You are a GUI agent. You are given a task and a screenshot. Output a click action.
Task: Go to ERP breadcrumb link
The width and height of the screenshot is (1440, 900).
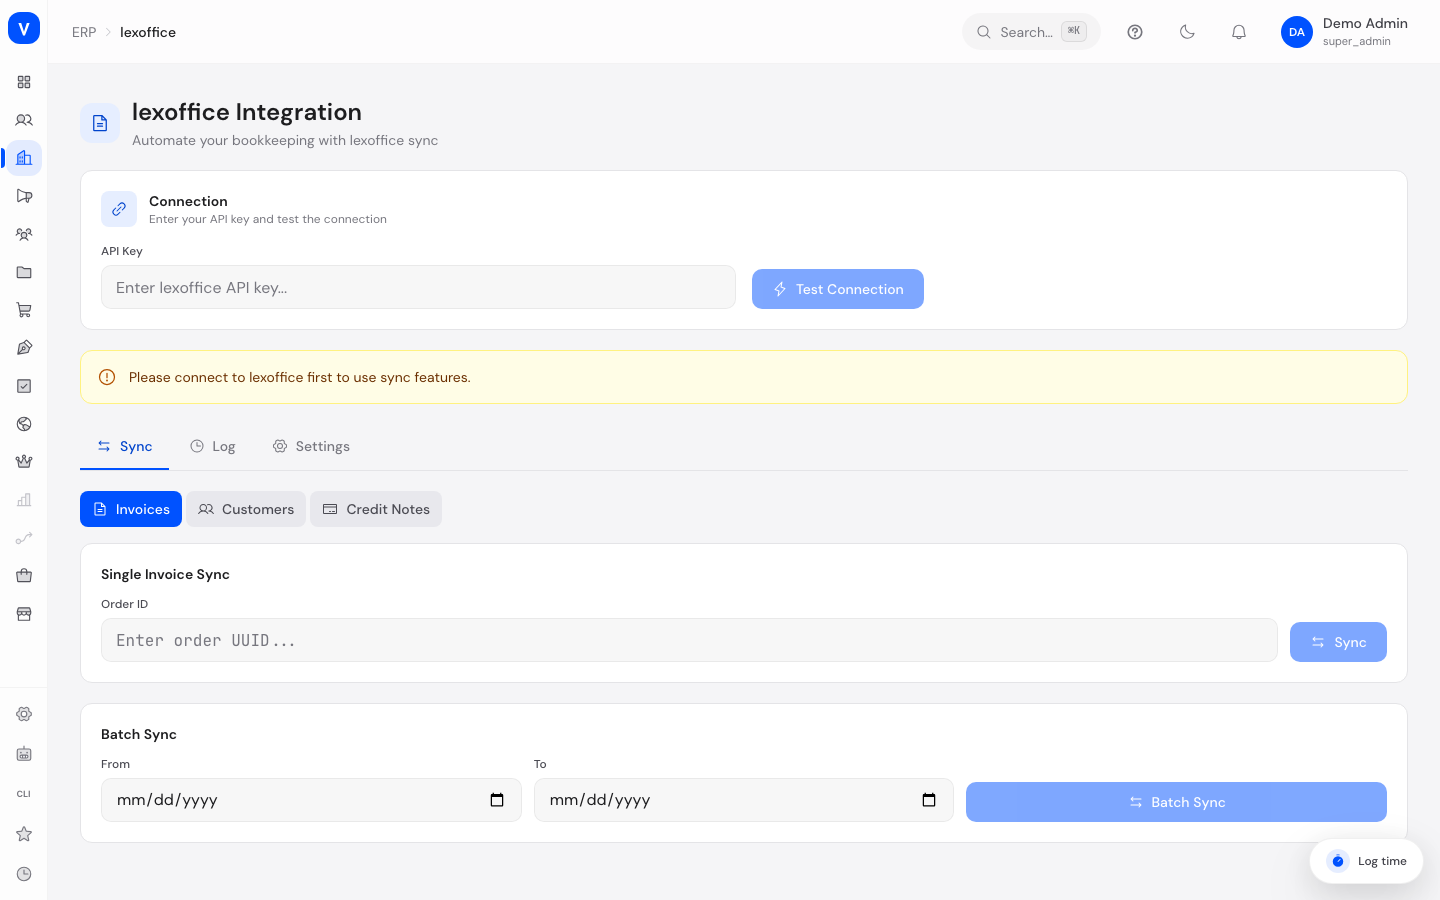(84, 32)
